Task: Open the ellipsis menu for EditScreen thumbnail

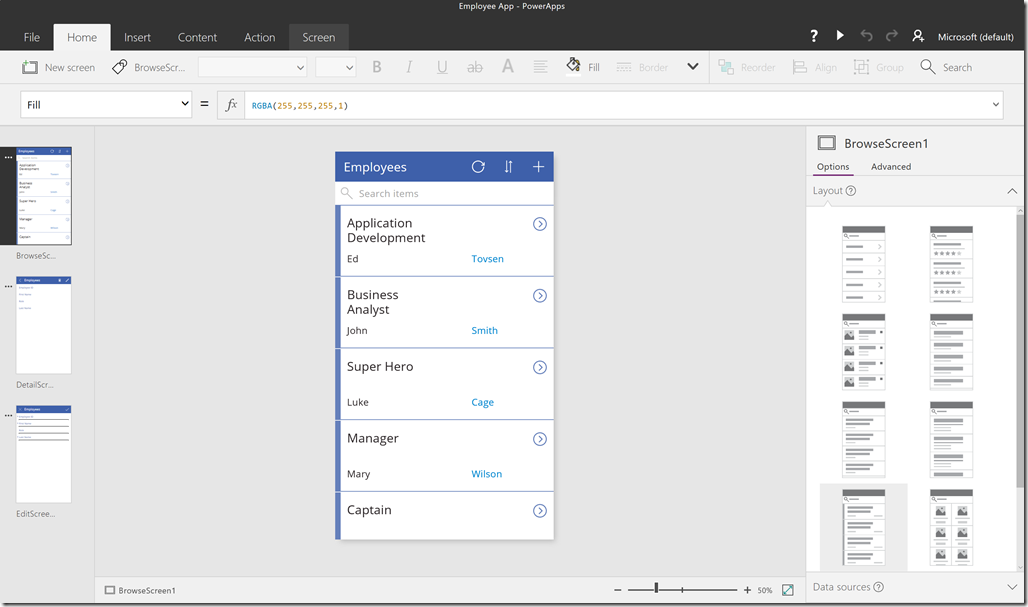Action: click(x=9, y=416)
